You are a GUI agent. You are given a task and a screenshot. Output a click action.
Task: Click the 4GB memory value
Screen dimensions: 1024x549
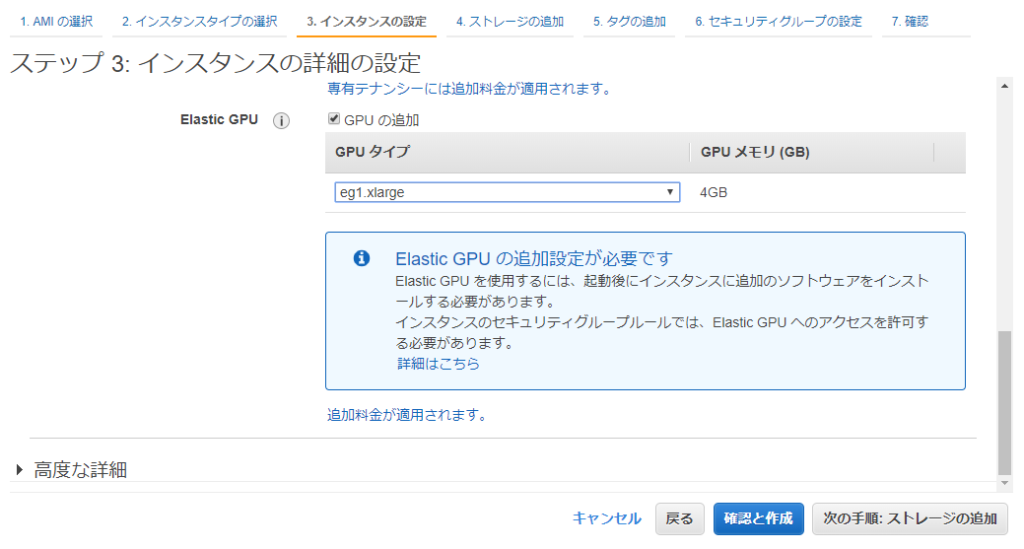click(x=713, y=193)
